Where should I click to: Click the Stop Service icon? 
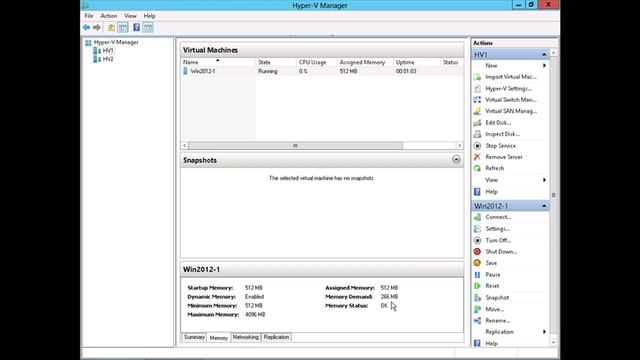tap(477, 146)
